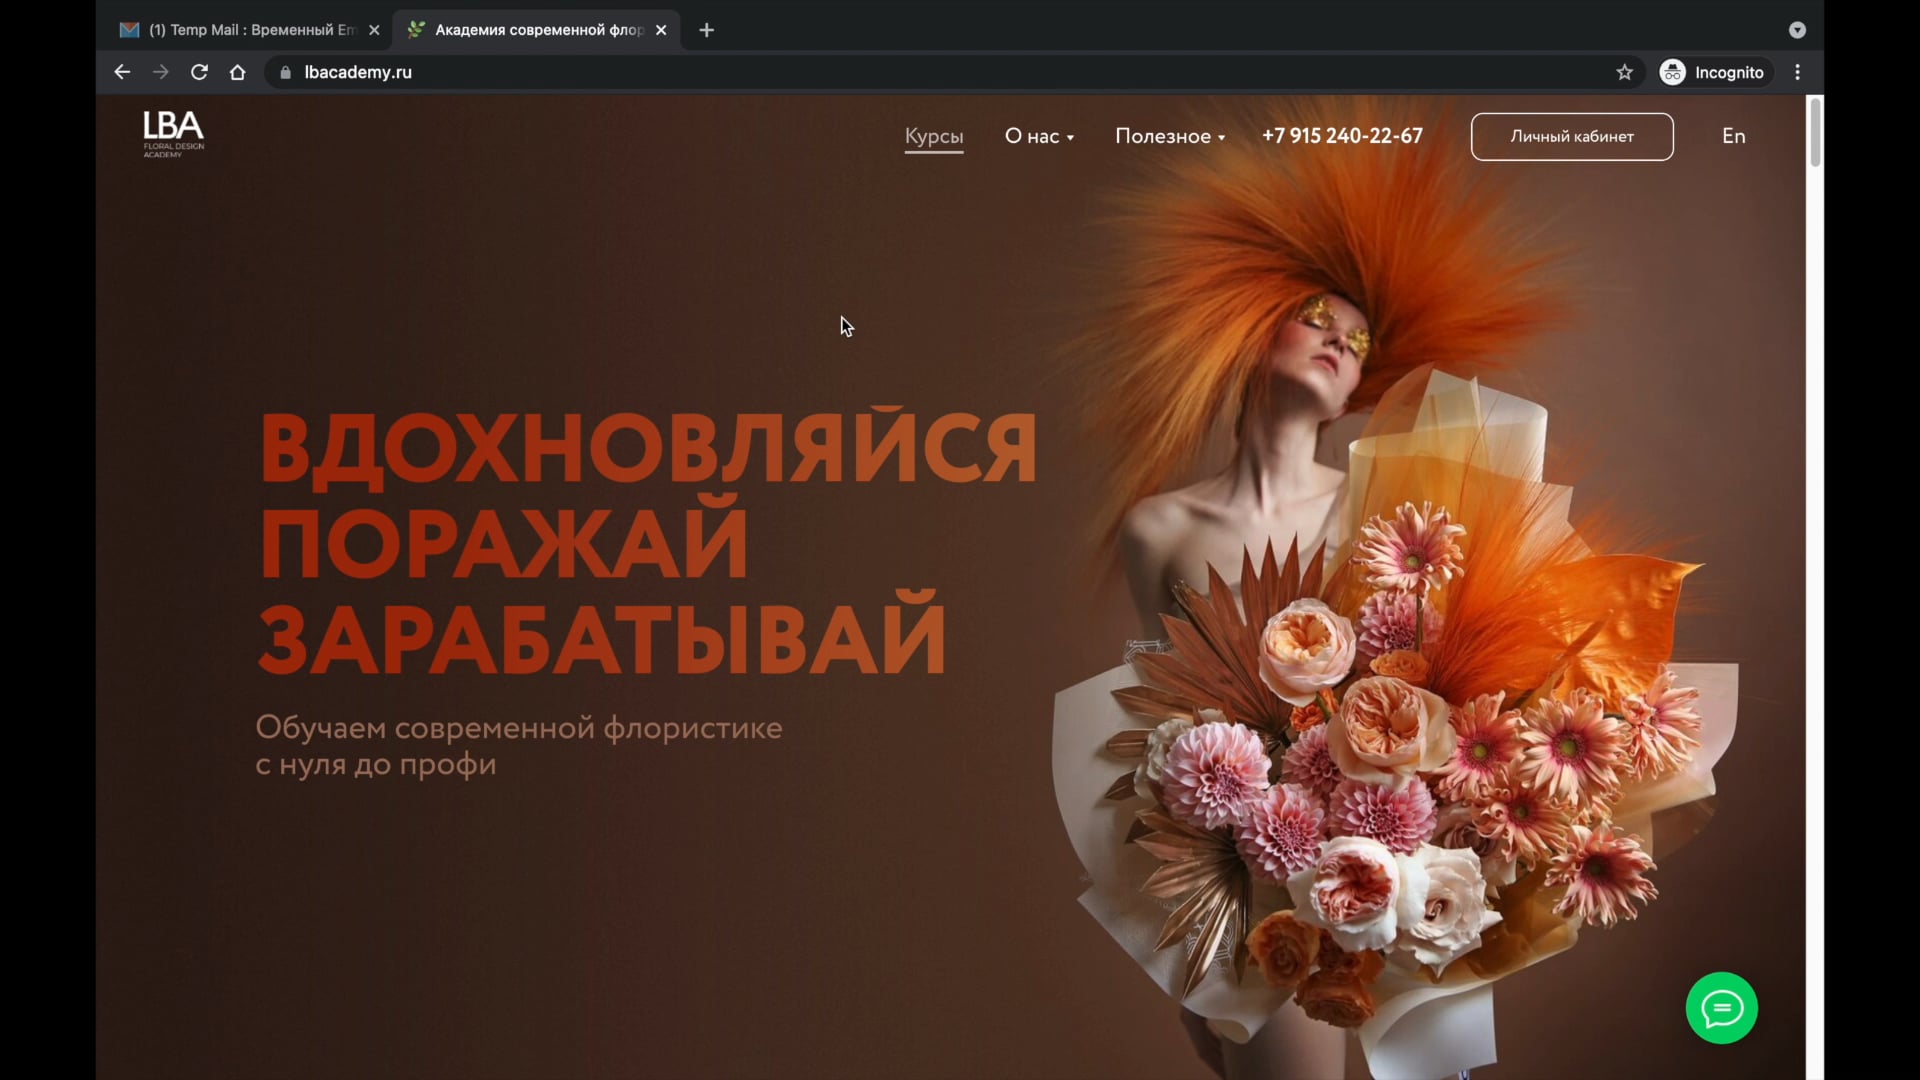Open the home page icon
The width and height of the screenshot is (1920, 1080).
[x=237, y=72]
